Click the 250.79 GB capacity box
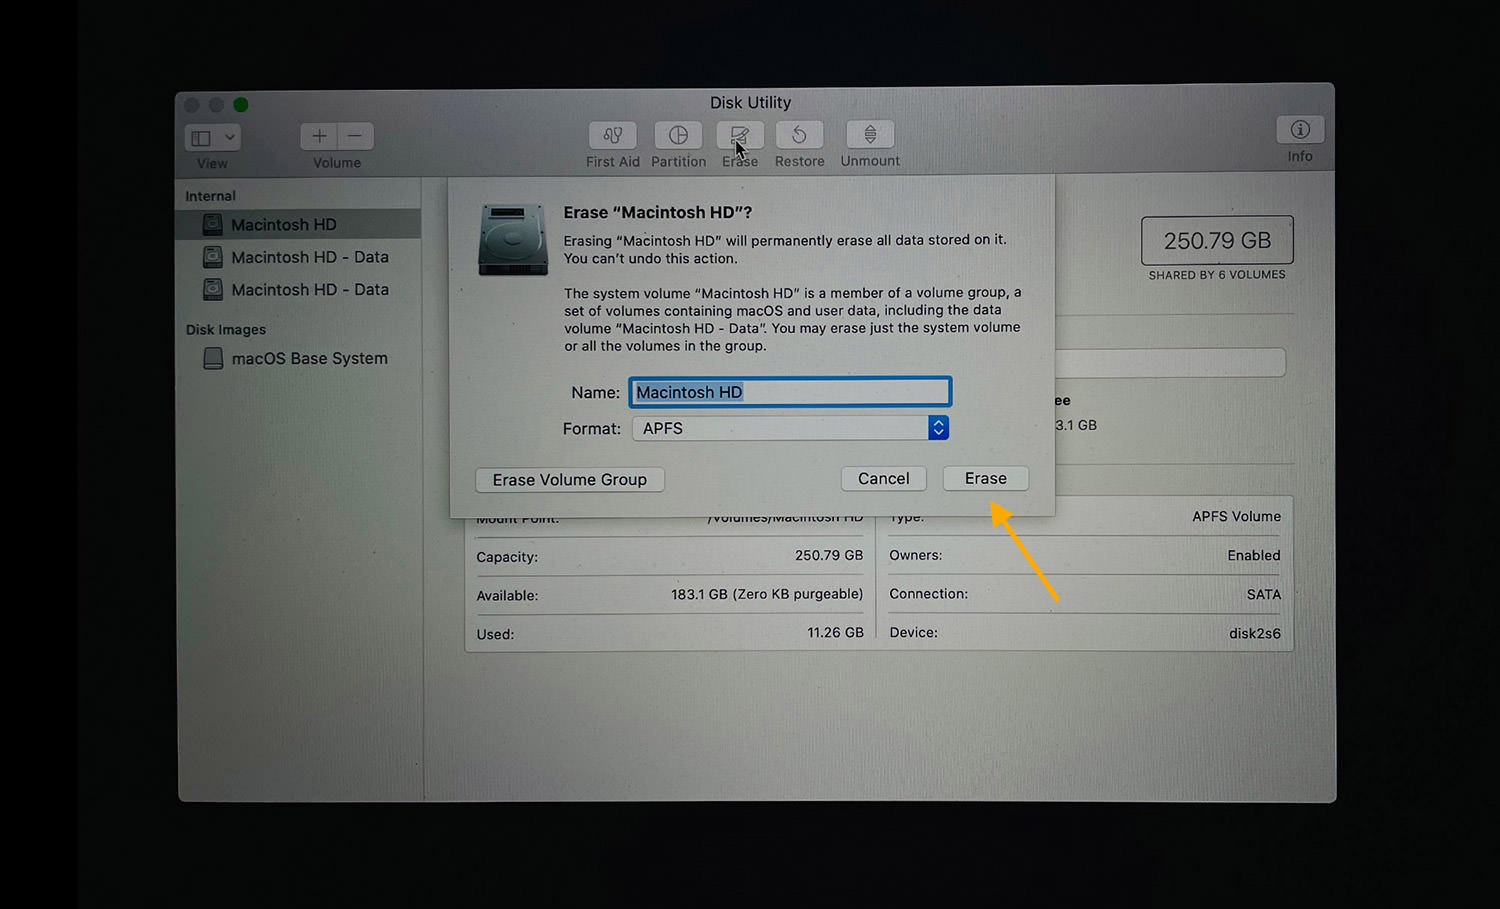Image resolution: width=1500 pixels, height=909 pixels. point(1217,240)
